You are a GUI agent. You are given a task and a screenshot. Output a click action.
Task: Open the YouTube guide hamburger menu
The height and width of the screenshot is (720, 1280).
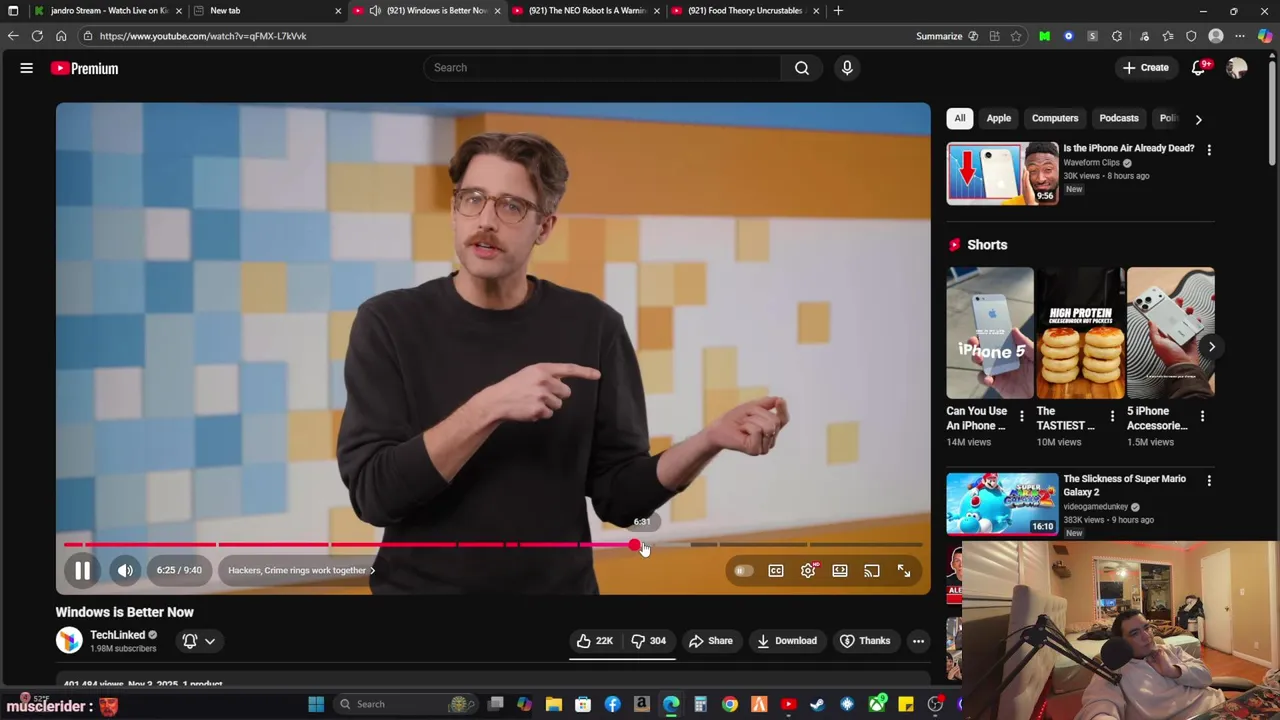[27, 68]
